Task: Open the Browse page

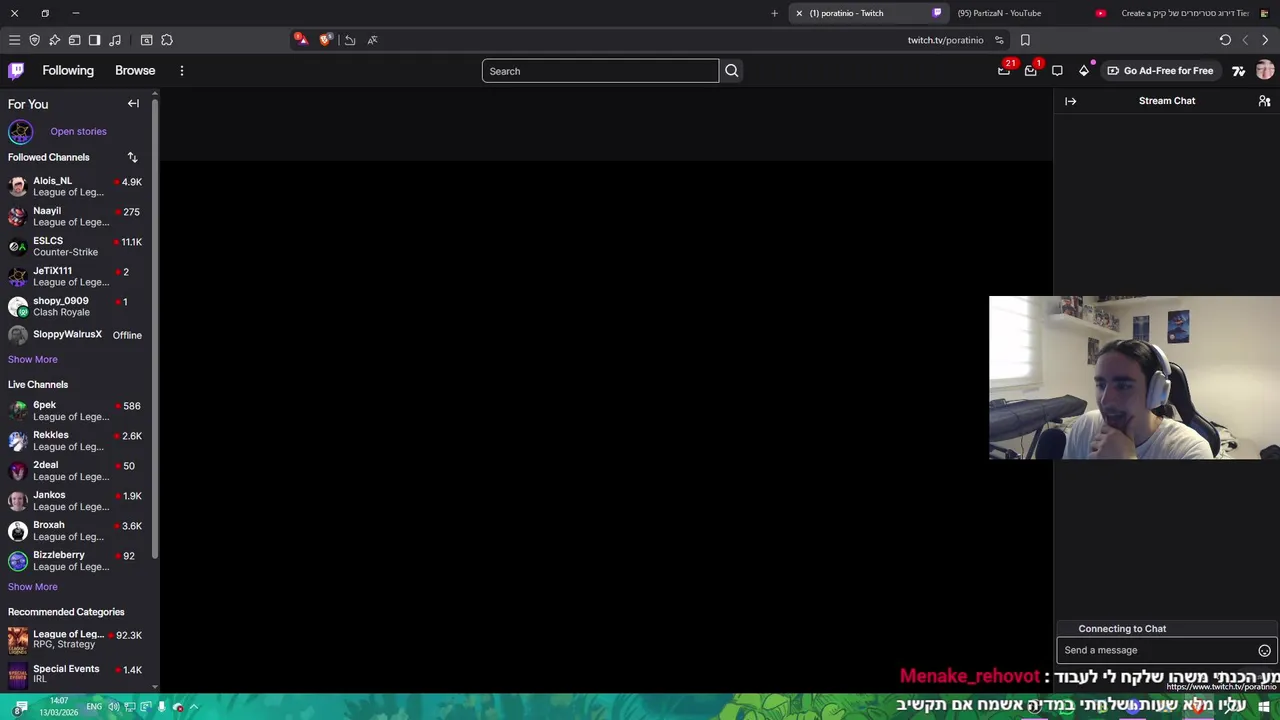Action: (x=135, y=70)
